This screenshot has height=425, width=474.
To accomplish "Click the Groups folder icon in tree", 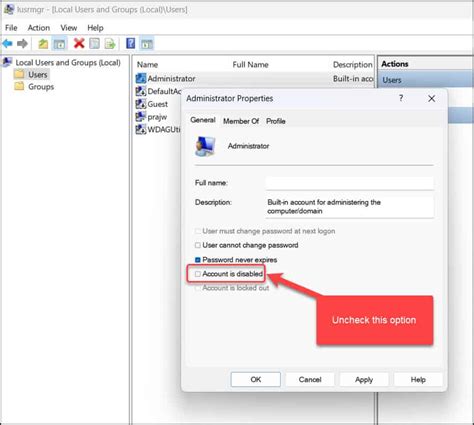I will [x=19, y=86].
